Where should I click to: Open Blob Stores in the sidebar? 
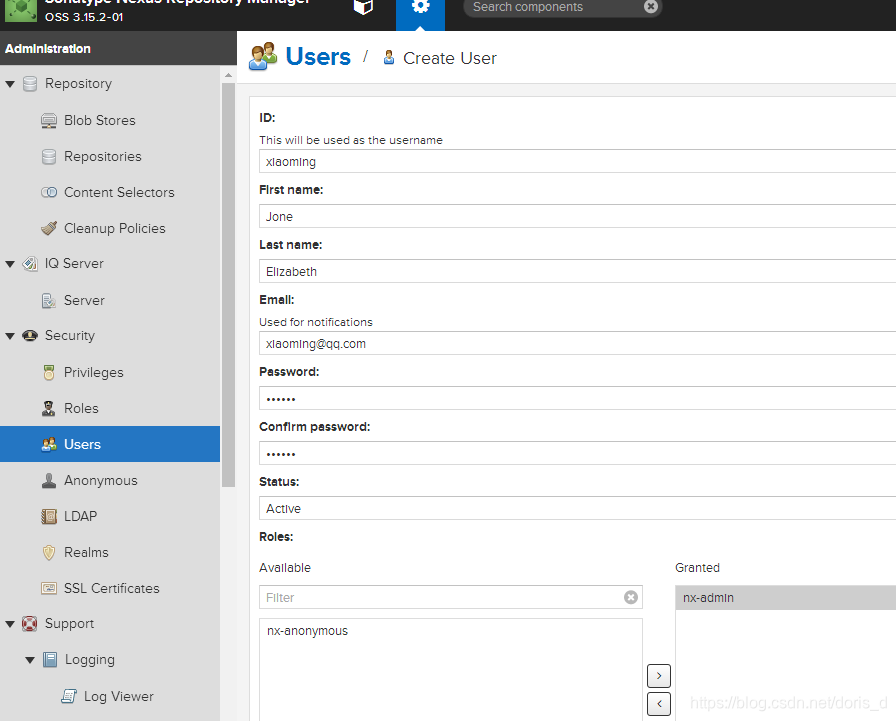click(99, 121)
